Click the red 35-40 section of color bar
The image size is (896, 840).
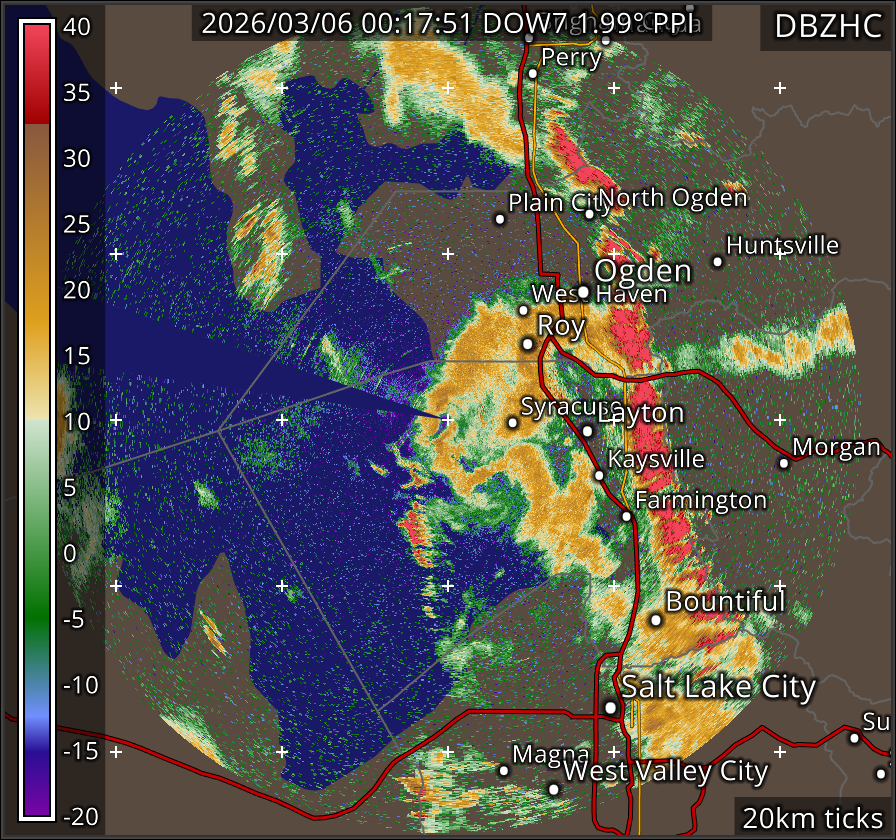click(x=37, y=72)
